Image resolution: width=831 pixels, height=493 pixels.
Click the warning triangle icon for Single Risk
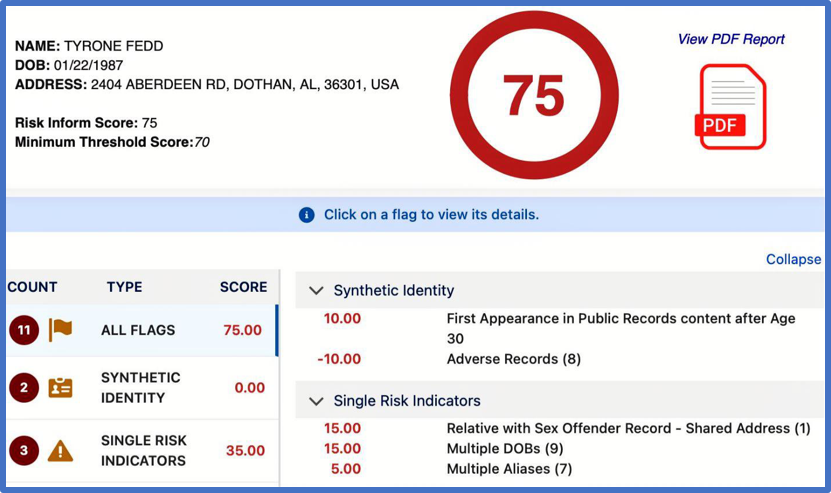[x=60, y=451]
